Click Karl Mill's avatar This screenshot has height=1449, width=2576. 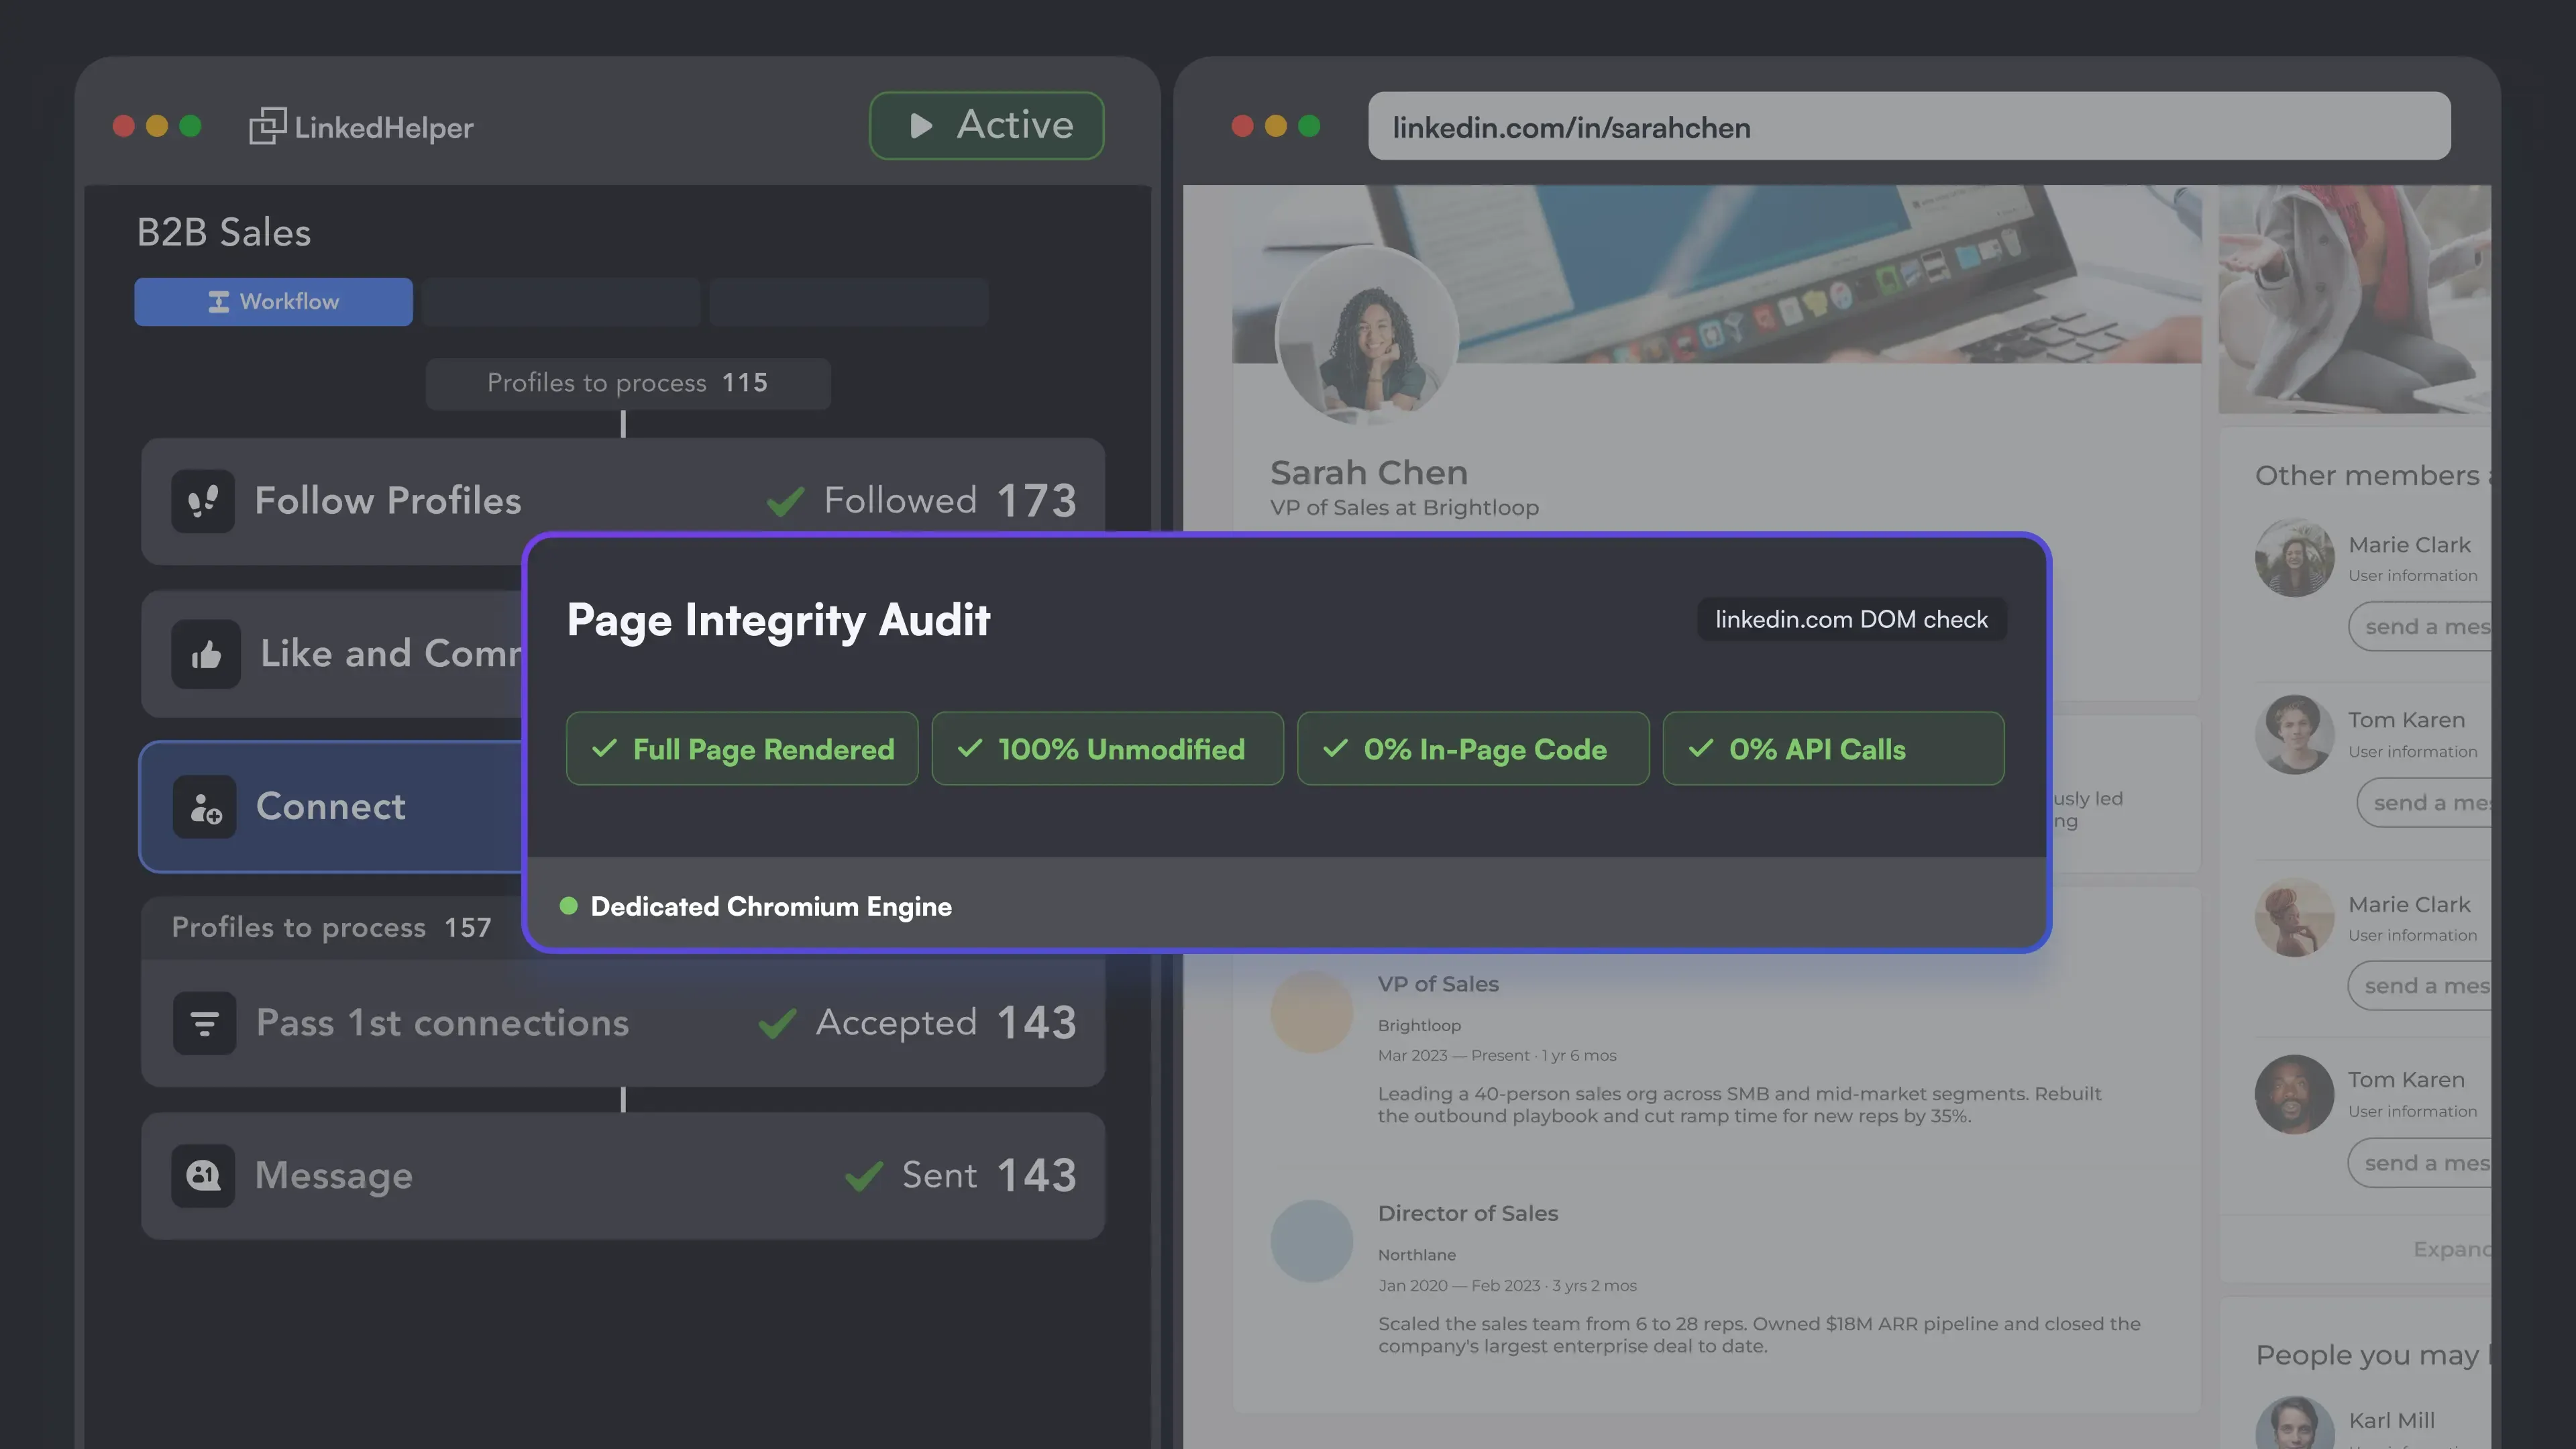click(x=2295, y=1423)
